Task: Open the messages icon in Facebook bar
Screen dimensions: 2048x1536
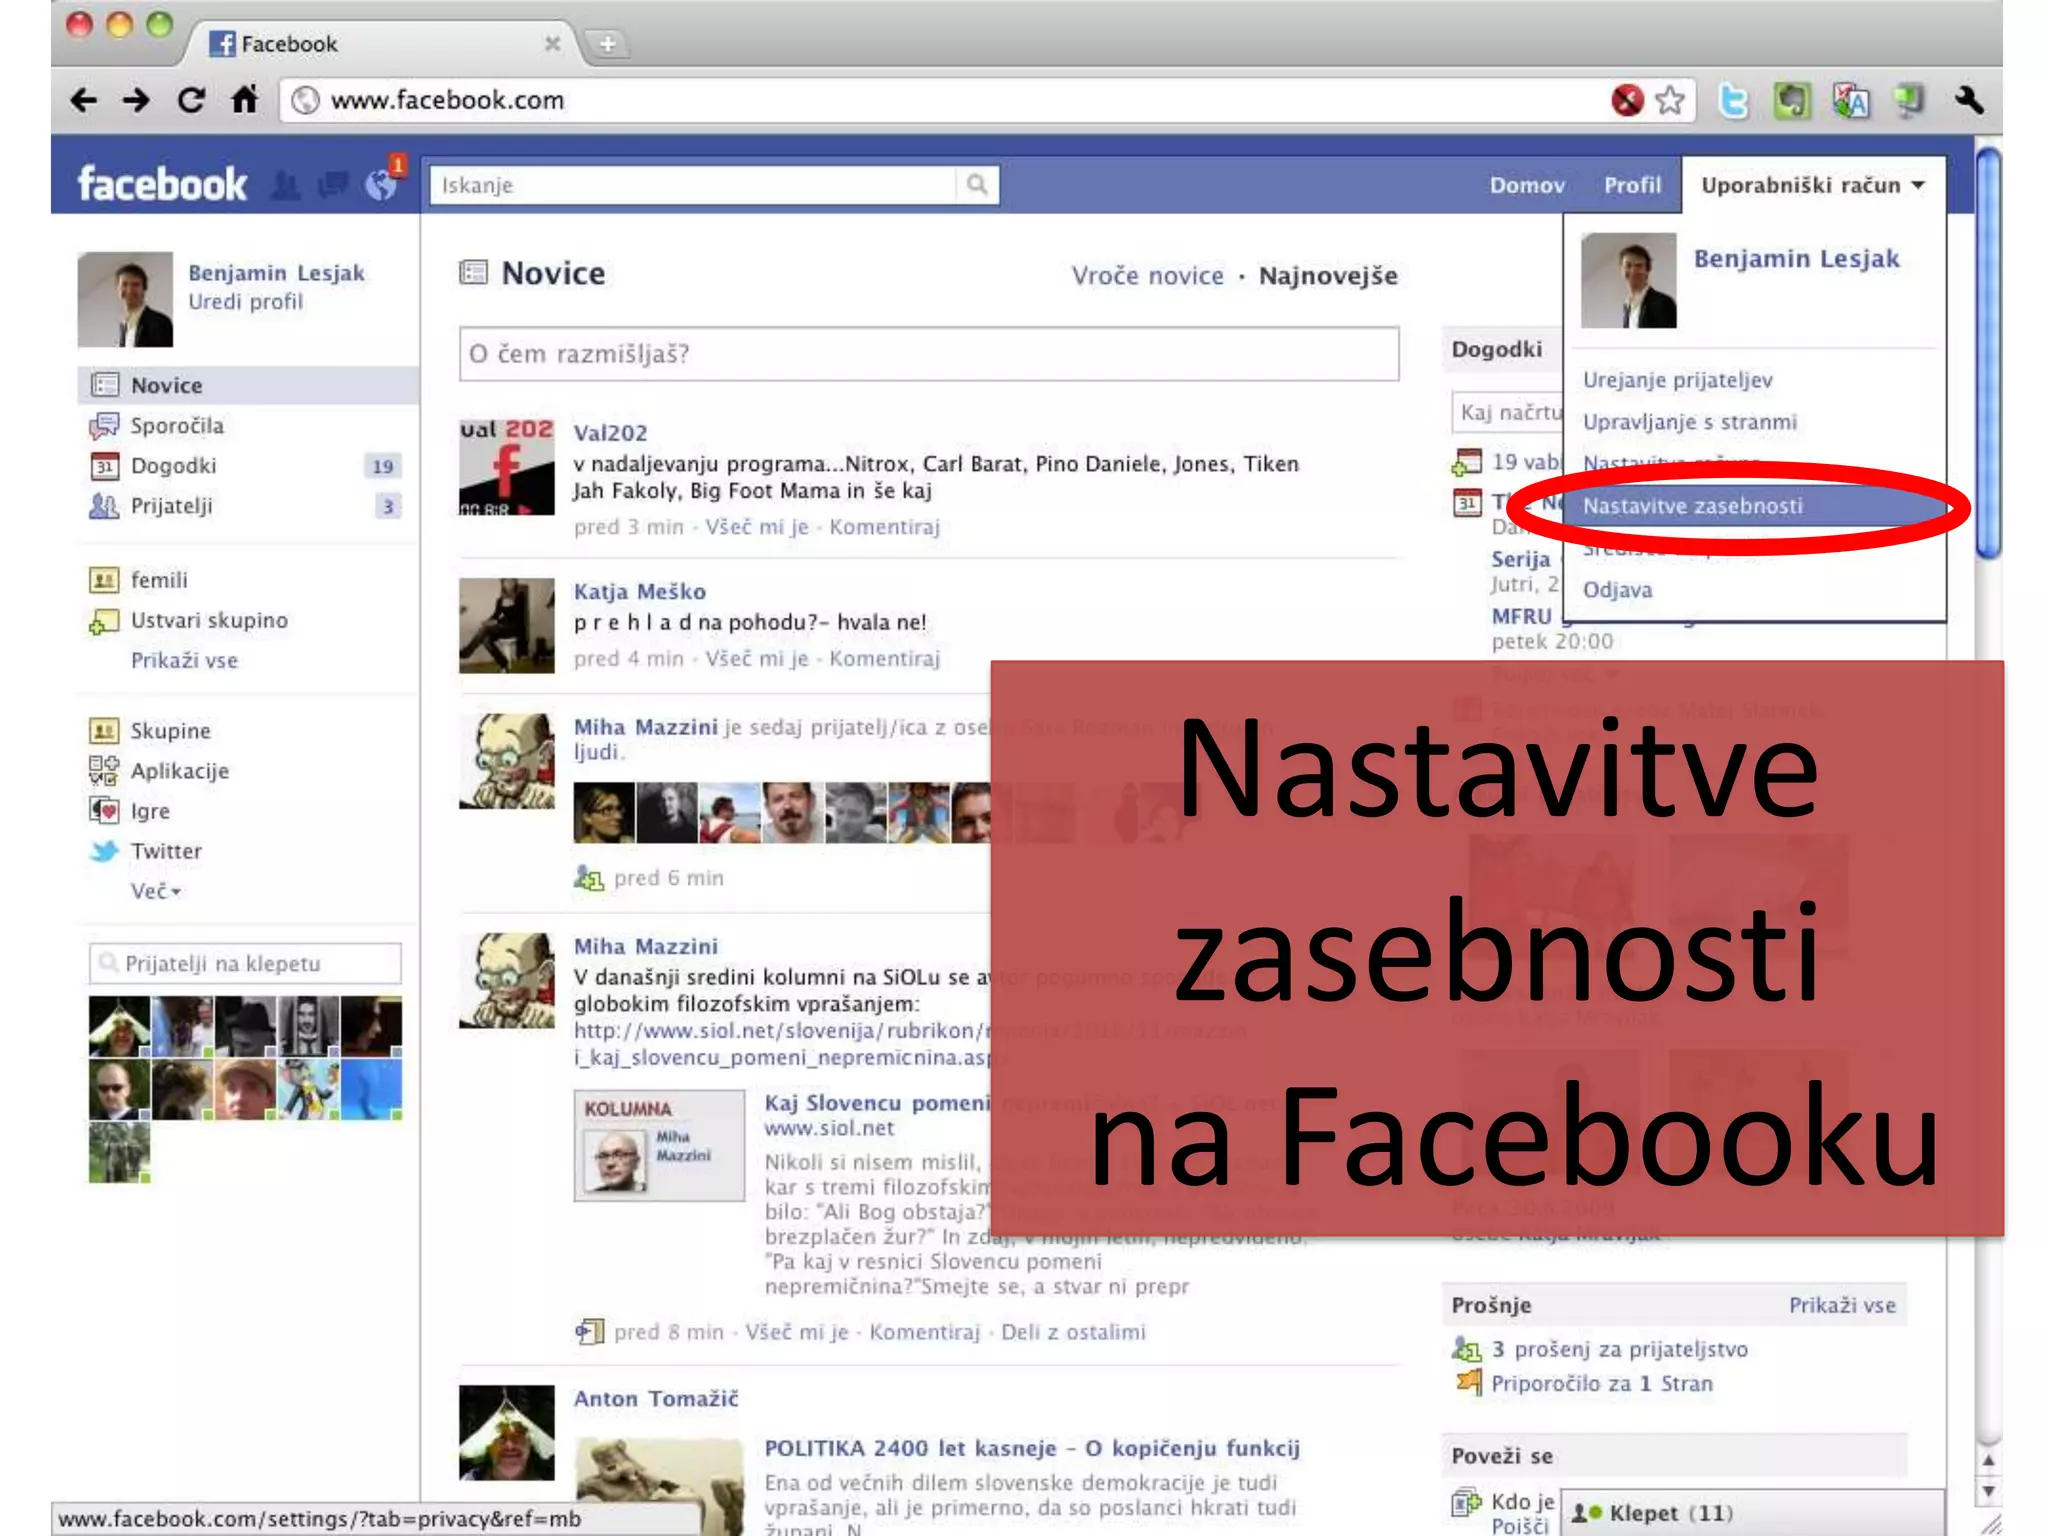Action: pos(332,185)
